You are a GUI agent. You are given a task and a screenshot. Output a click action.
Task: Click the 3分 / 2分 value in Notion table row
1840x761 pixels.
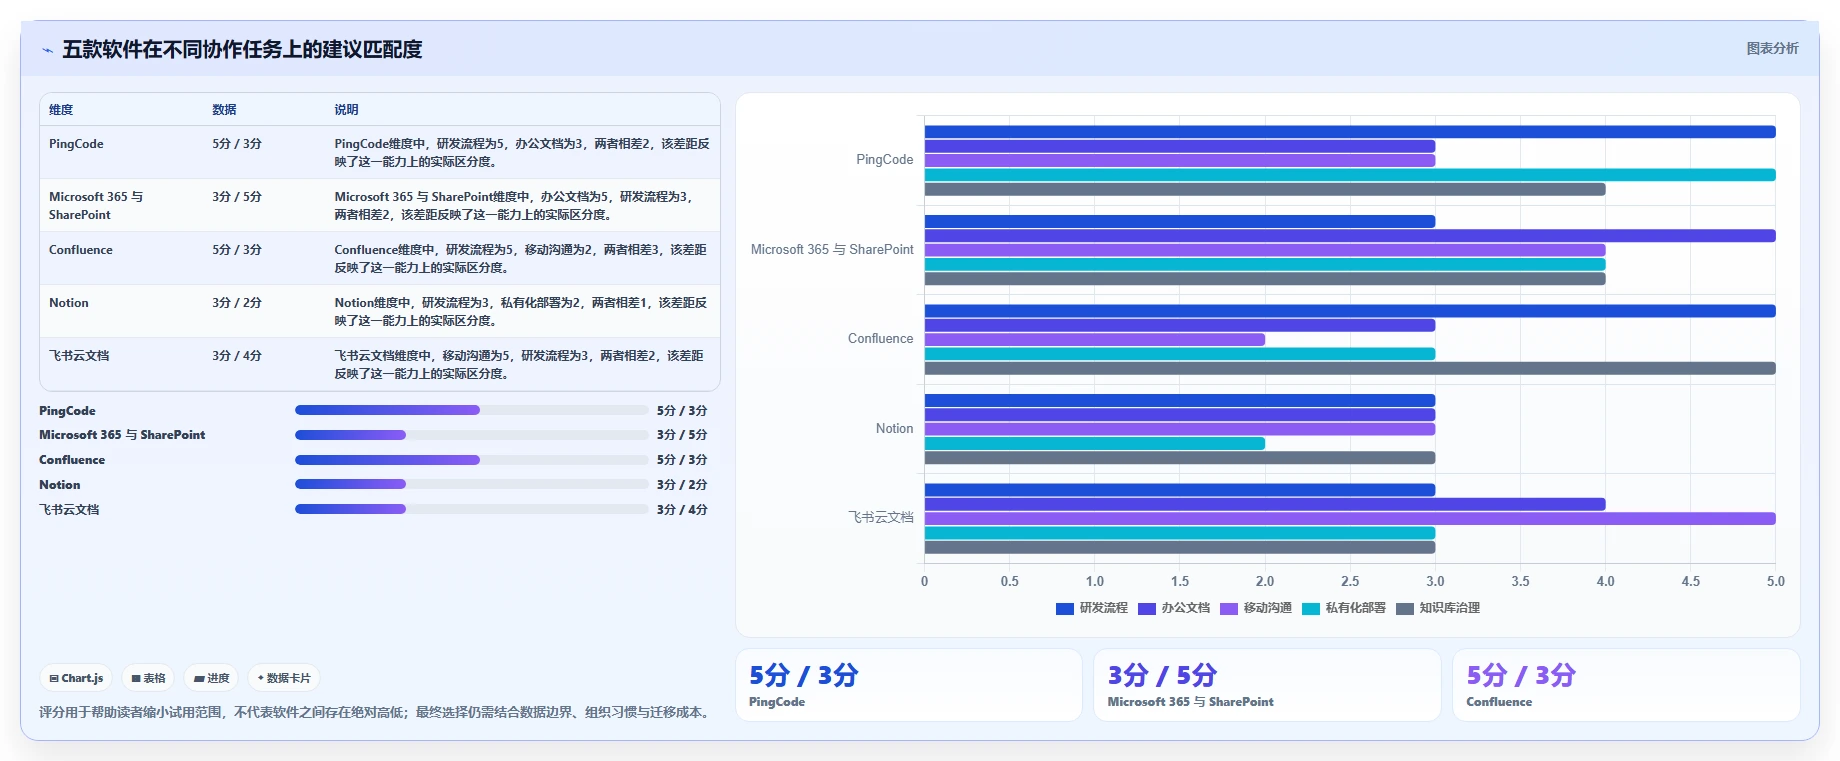click(237, 303)
